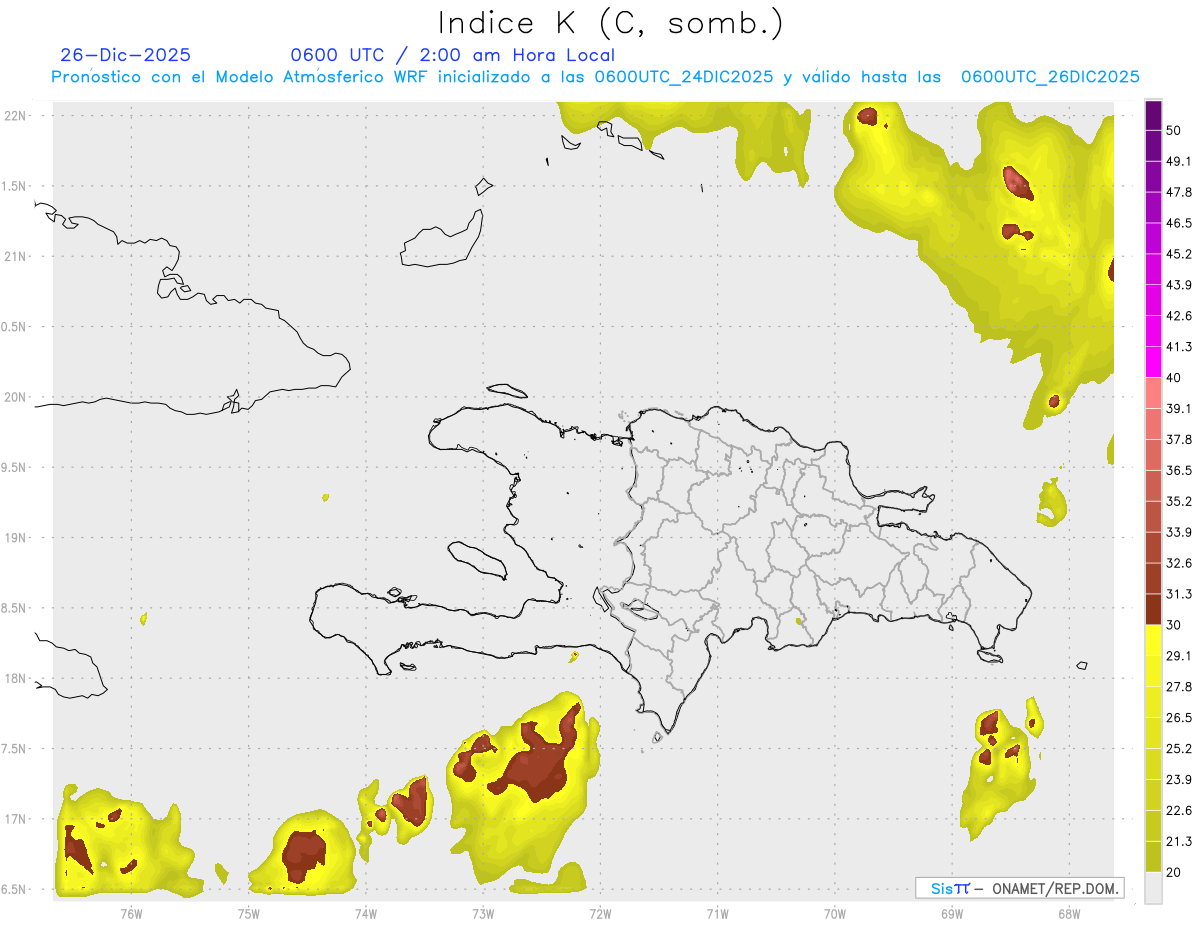Screen dimensions: 1200x927
Task: Click the colorbar value "45.2"
Action: pos(1179,255)
